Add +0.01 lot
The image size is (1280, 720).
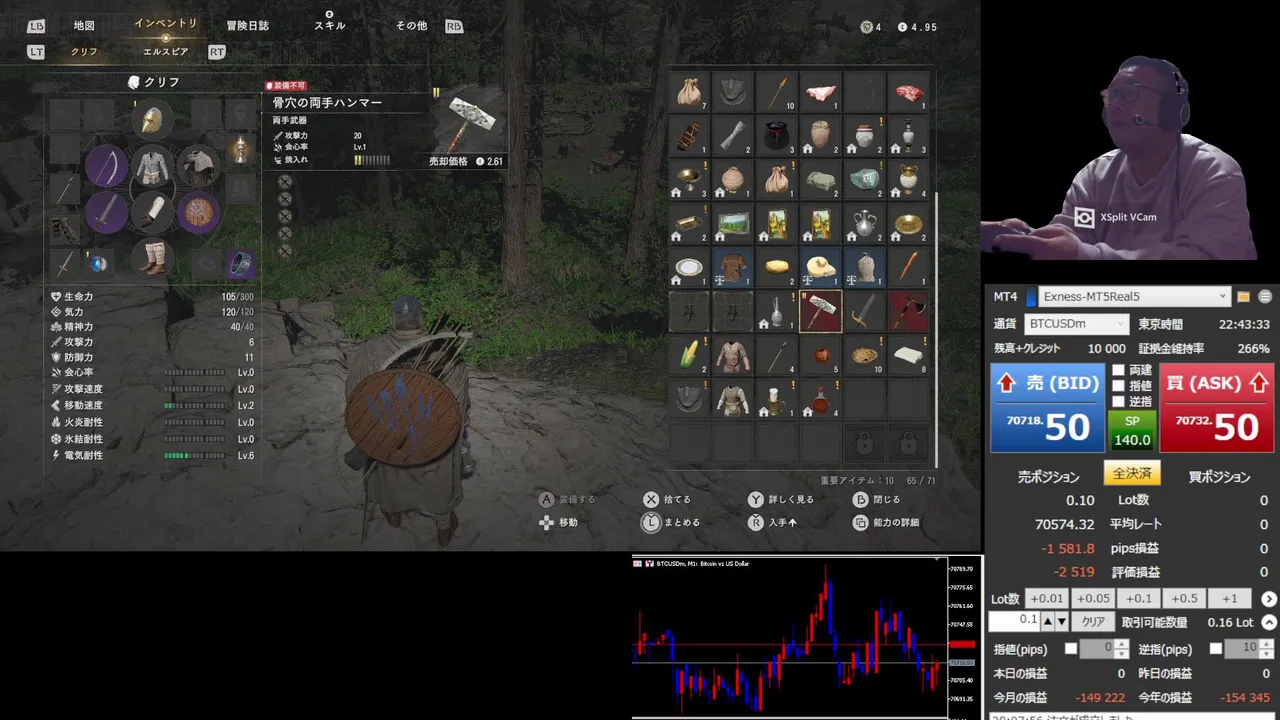pyautogui.click(x=1046, y=599)
